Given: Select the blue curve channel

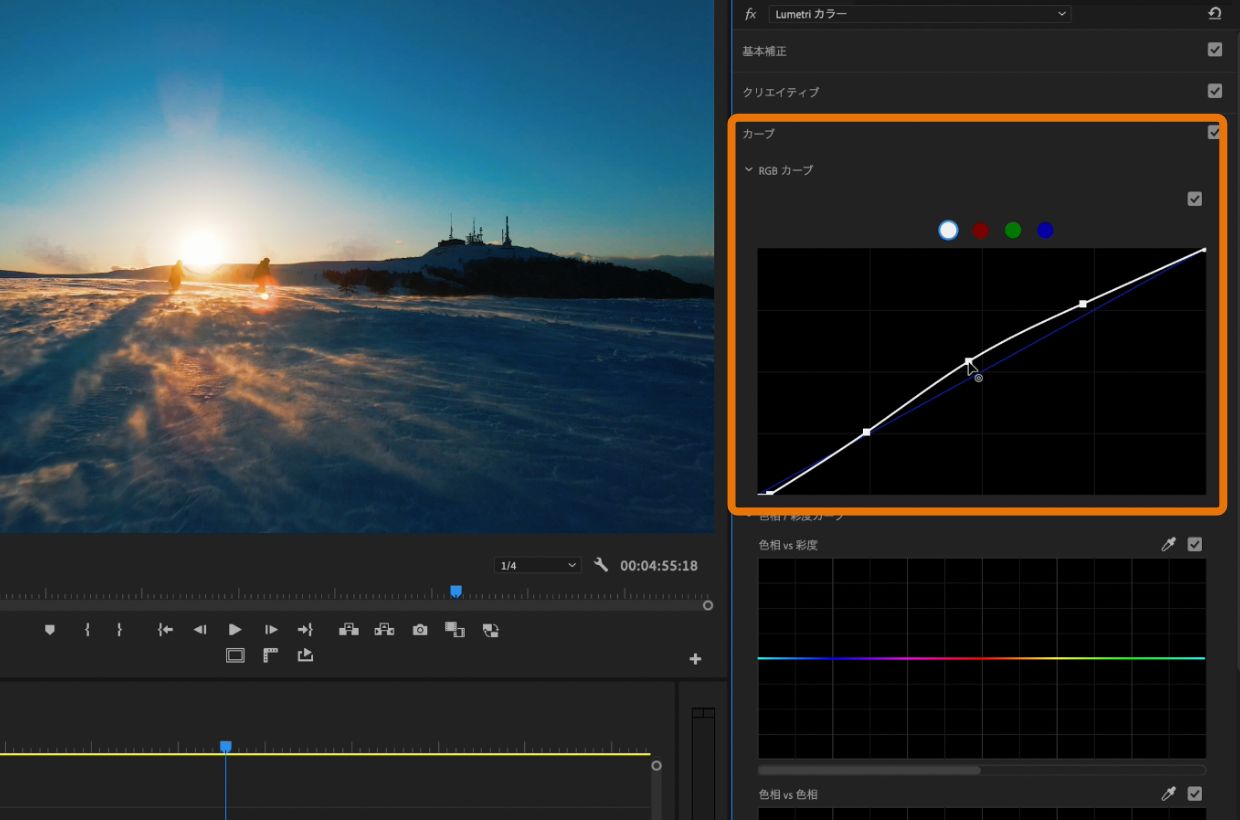Looking at the screenshot, I should (x=1045, y=230).
